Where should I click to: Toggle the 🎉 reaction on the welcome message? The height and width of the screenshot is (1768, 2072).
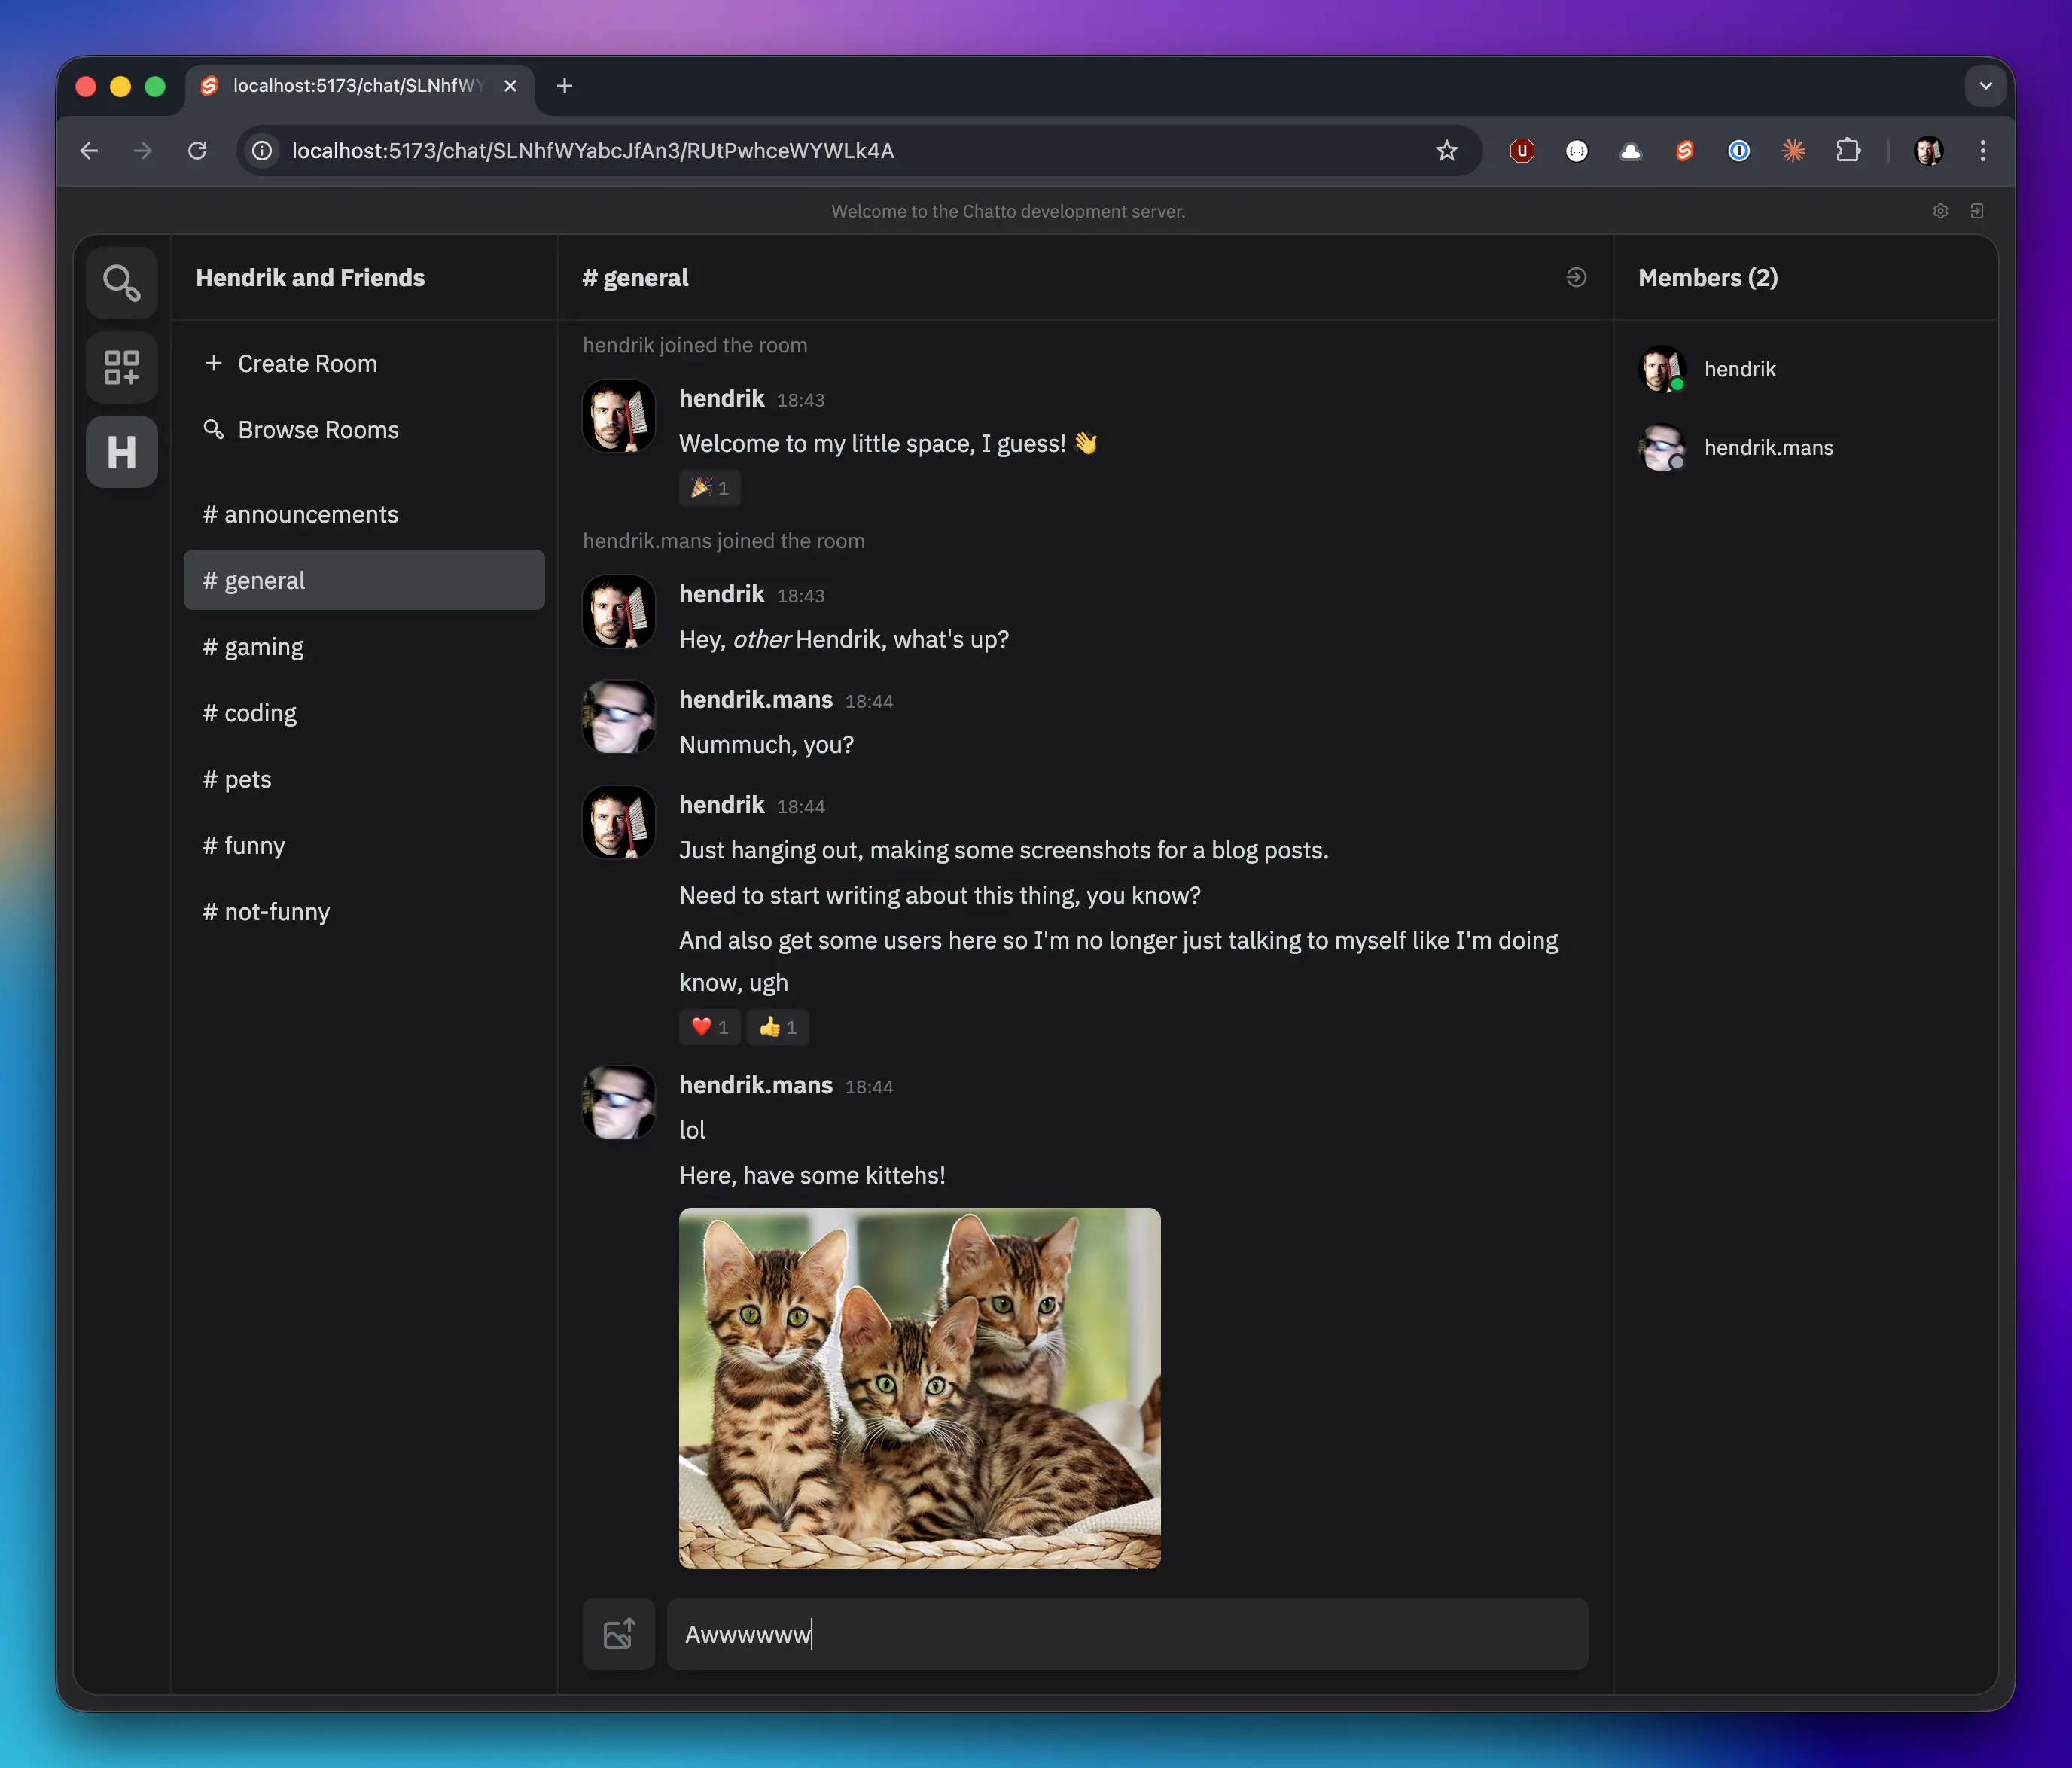[709, 488]
